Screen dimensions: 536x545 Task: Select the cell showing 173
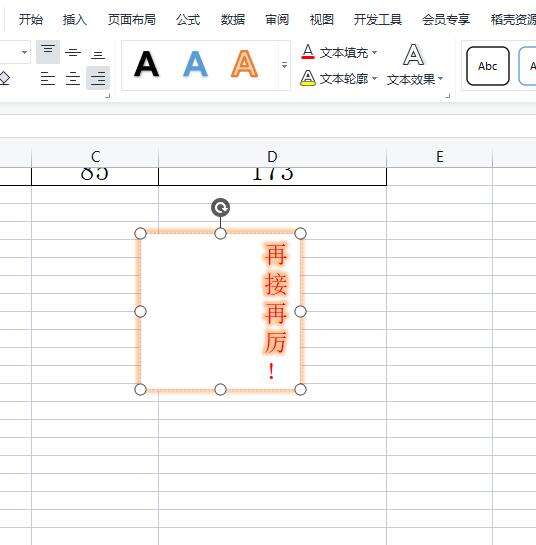click(272, 176)
